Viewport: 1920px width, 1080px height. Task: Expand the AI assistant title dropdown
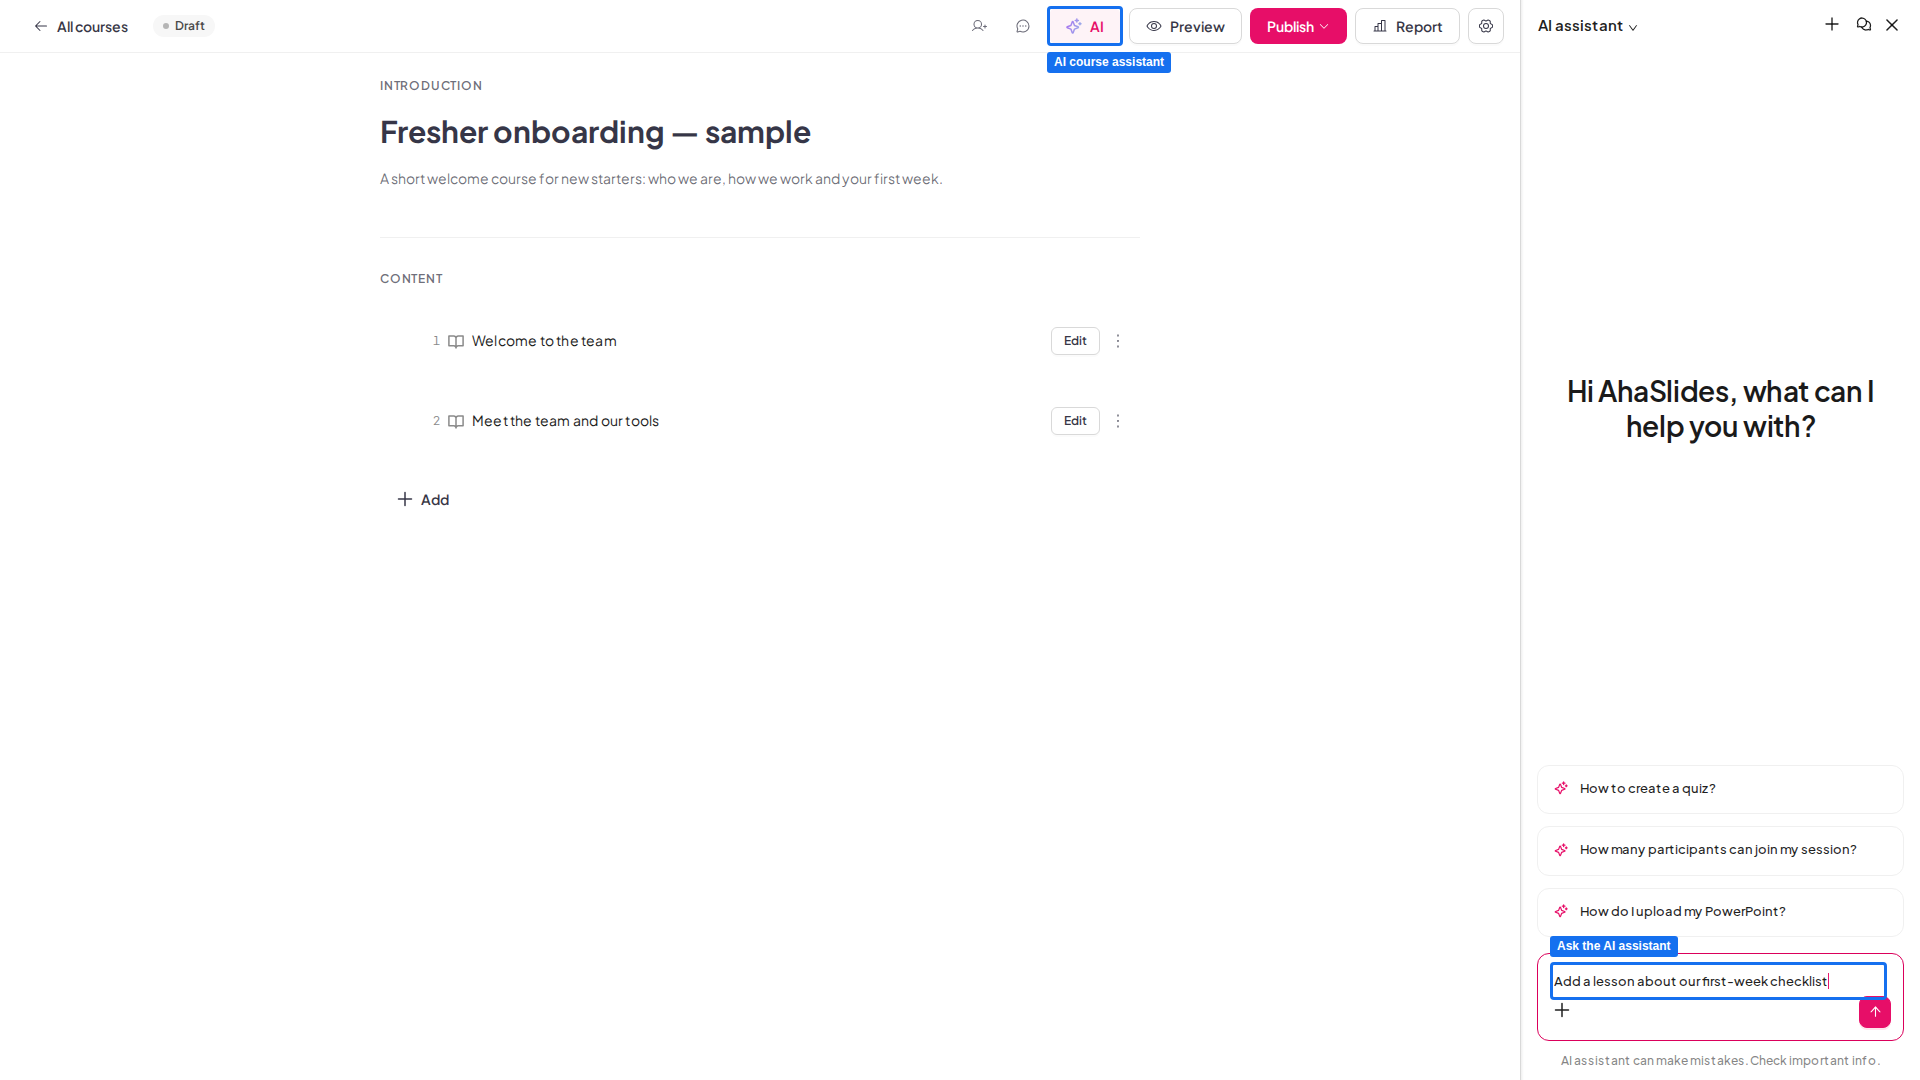tap(1588, 26)
